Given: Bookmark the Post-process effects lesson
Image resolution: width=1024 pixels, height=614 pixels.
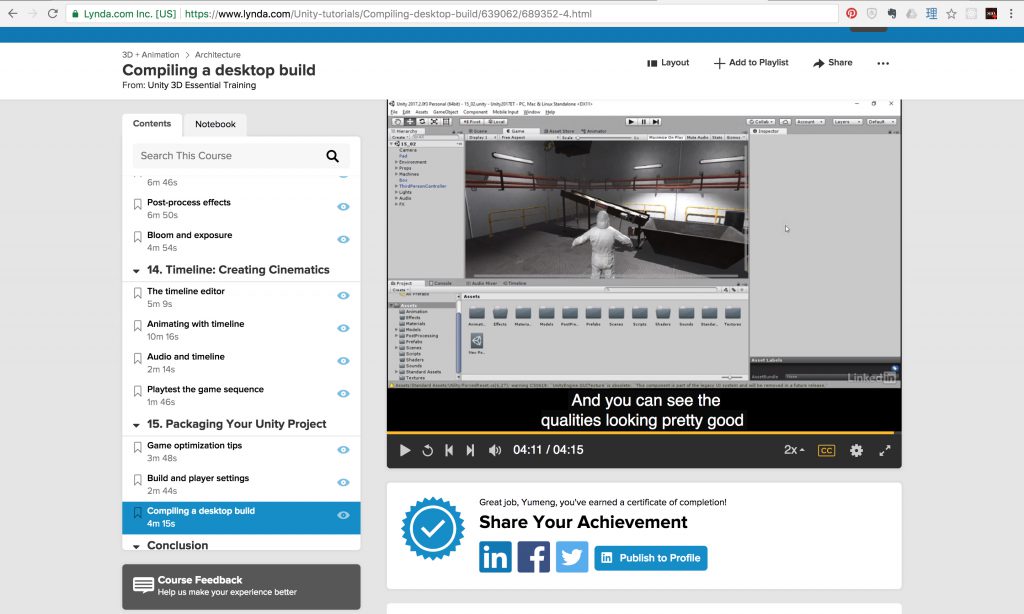Looking at the screenshot, I should click(137, 204).
